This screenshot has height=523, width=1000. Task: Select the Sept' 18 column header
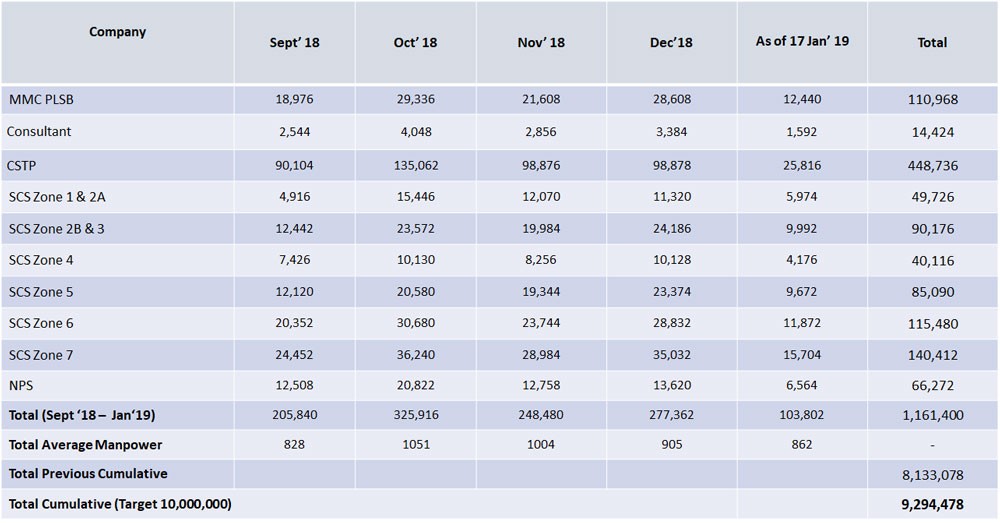pyautogui.click(x=294, y=43)
